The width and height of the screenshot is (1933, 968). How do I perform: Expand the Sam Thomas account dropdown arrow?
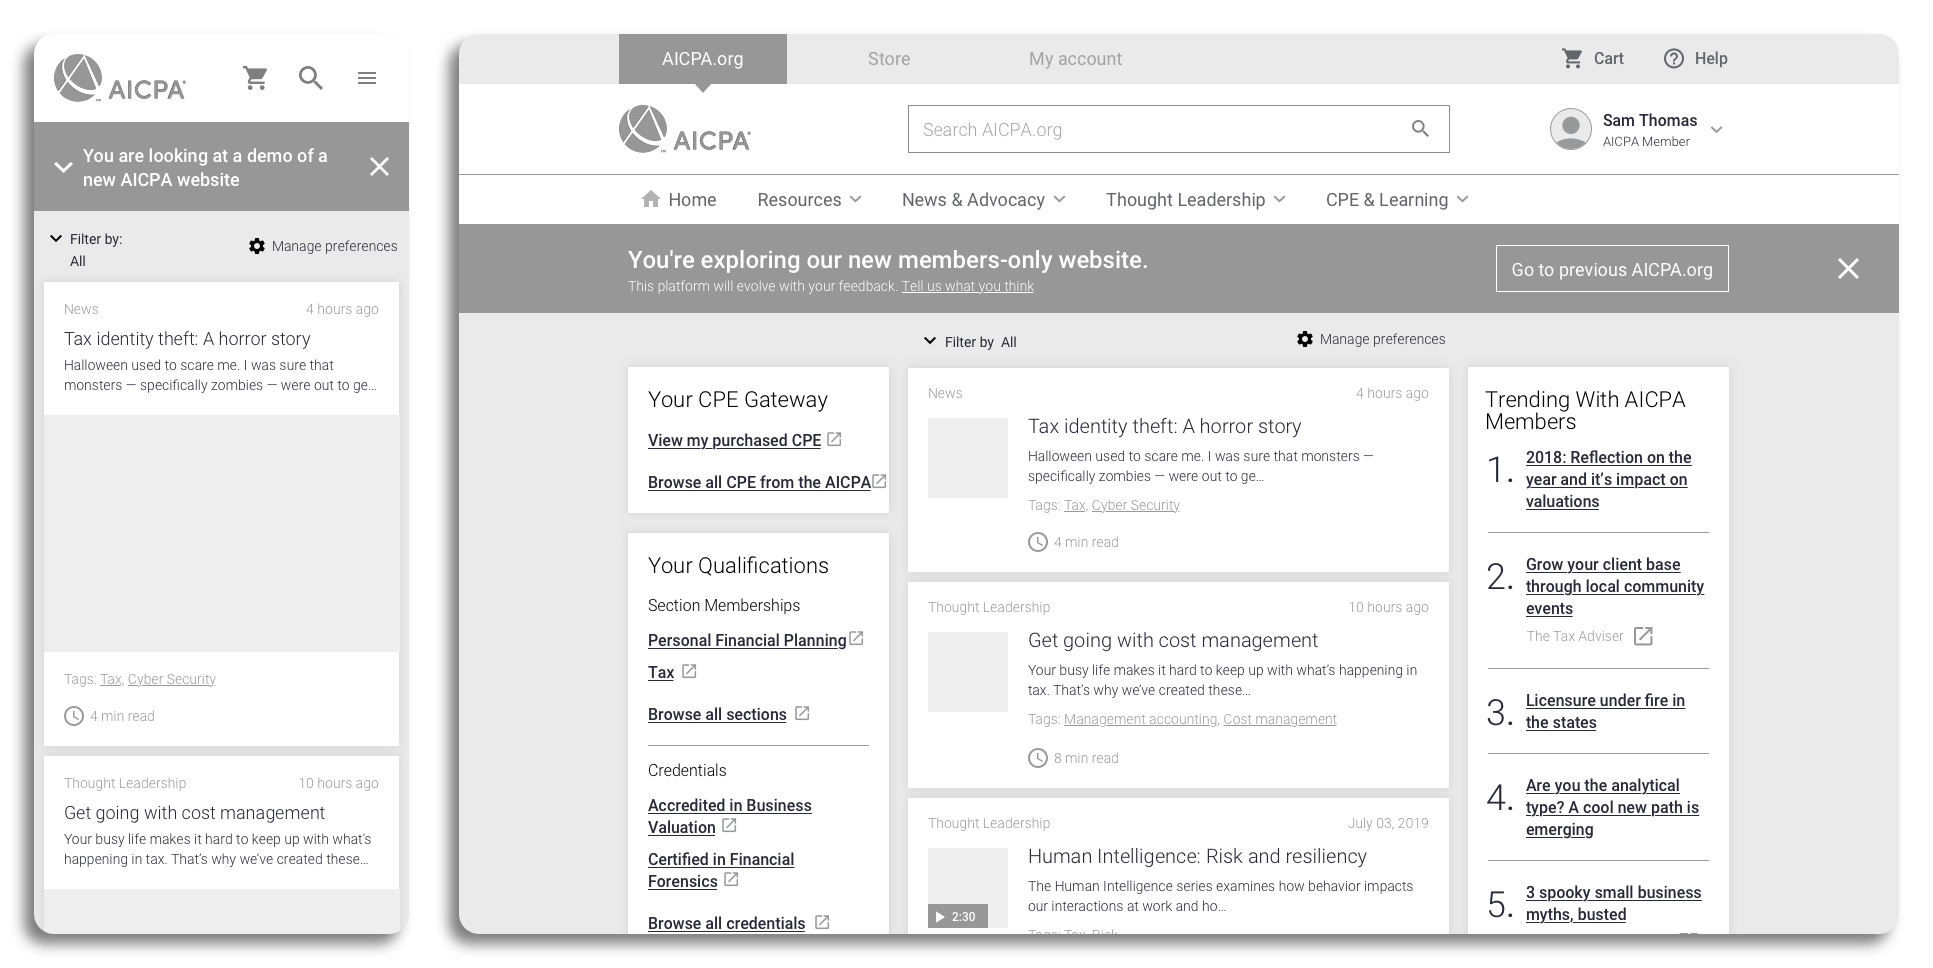point(1716,130)
